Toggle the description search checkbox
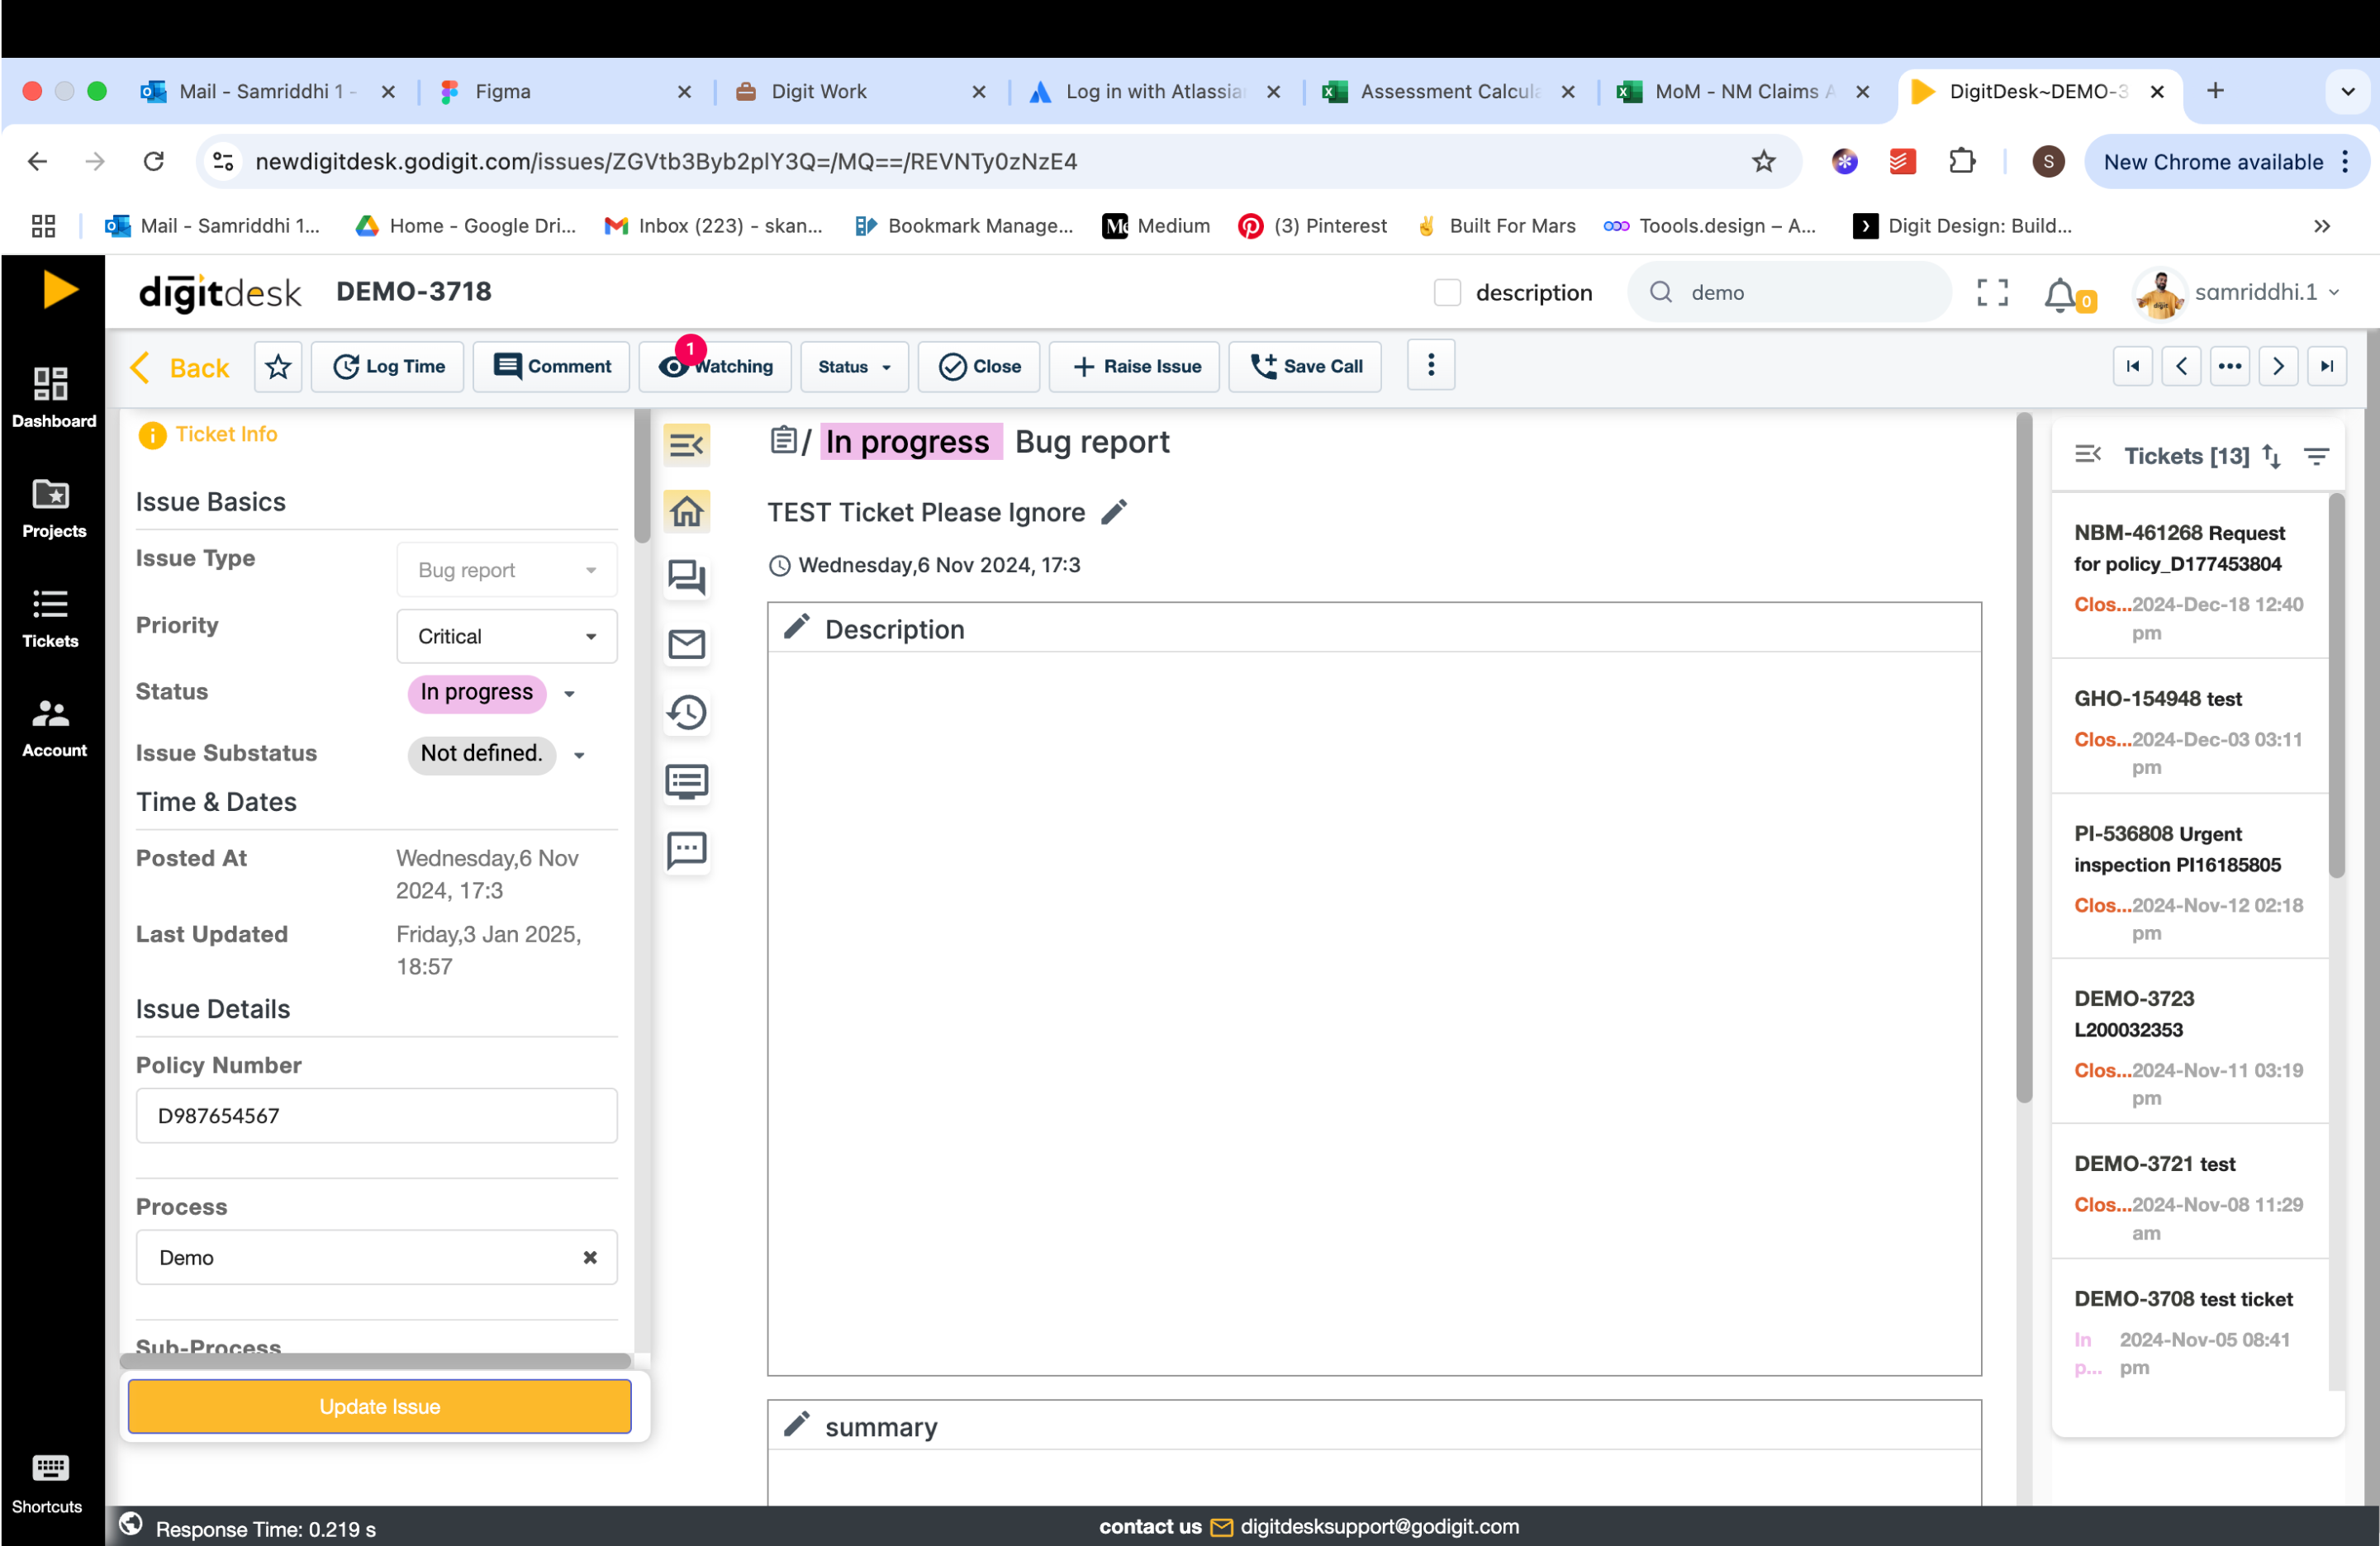This screenshot has height=1546, width=2380. [1447, 292]
